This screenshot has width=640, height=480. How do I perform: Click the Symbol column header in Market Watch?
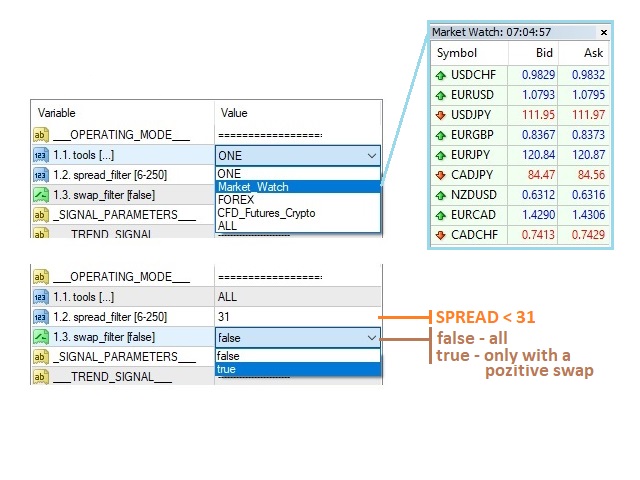[x=456, y=53]
